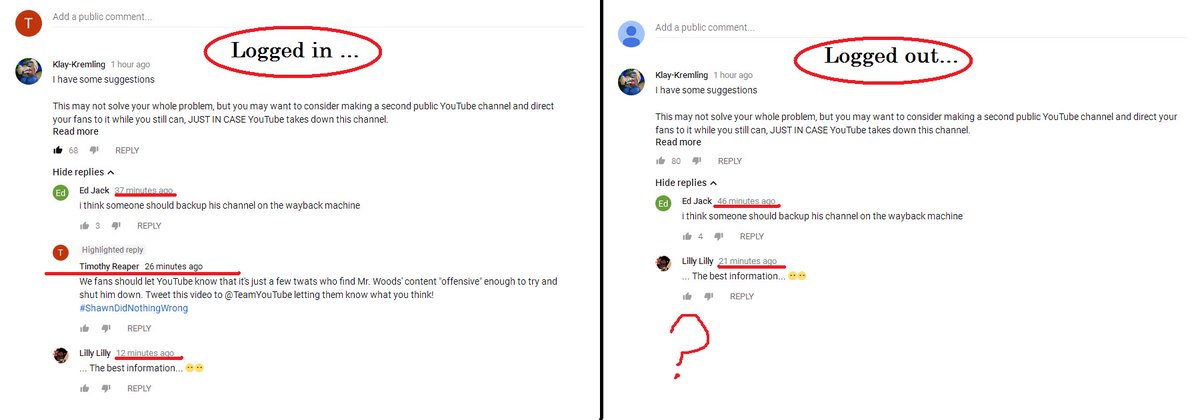
Task: Reply to Timothy Reaper's highlighted comment
Action: point(139,328)
